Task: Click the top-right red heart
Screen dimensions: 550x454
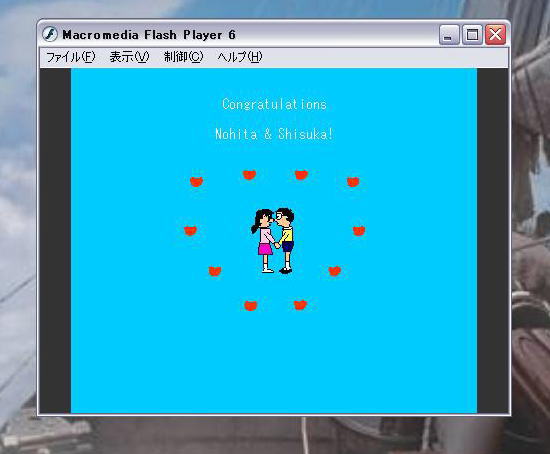Action: point(353,182)
